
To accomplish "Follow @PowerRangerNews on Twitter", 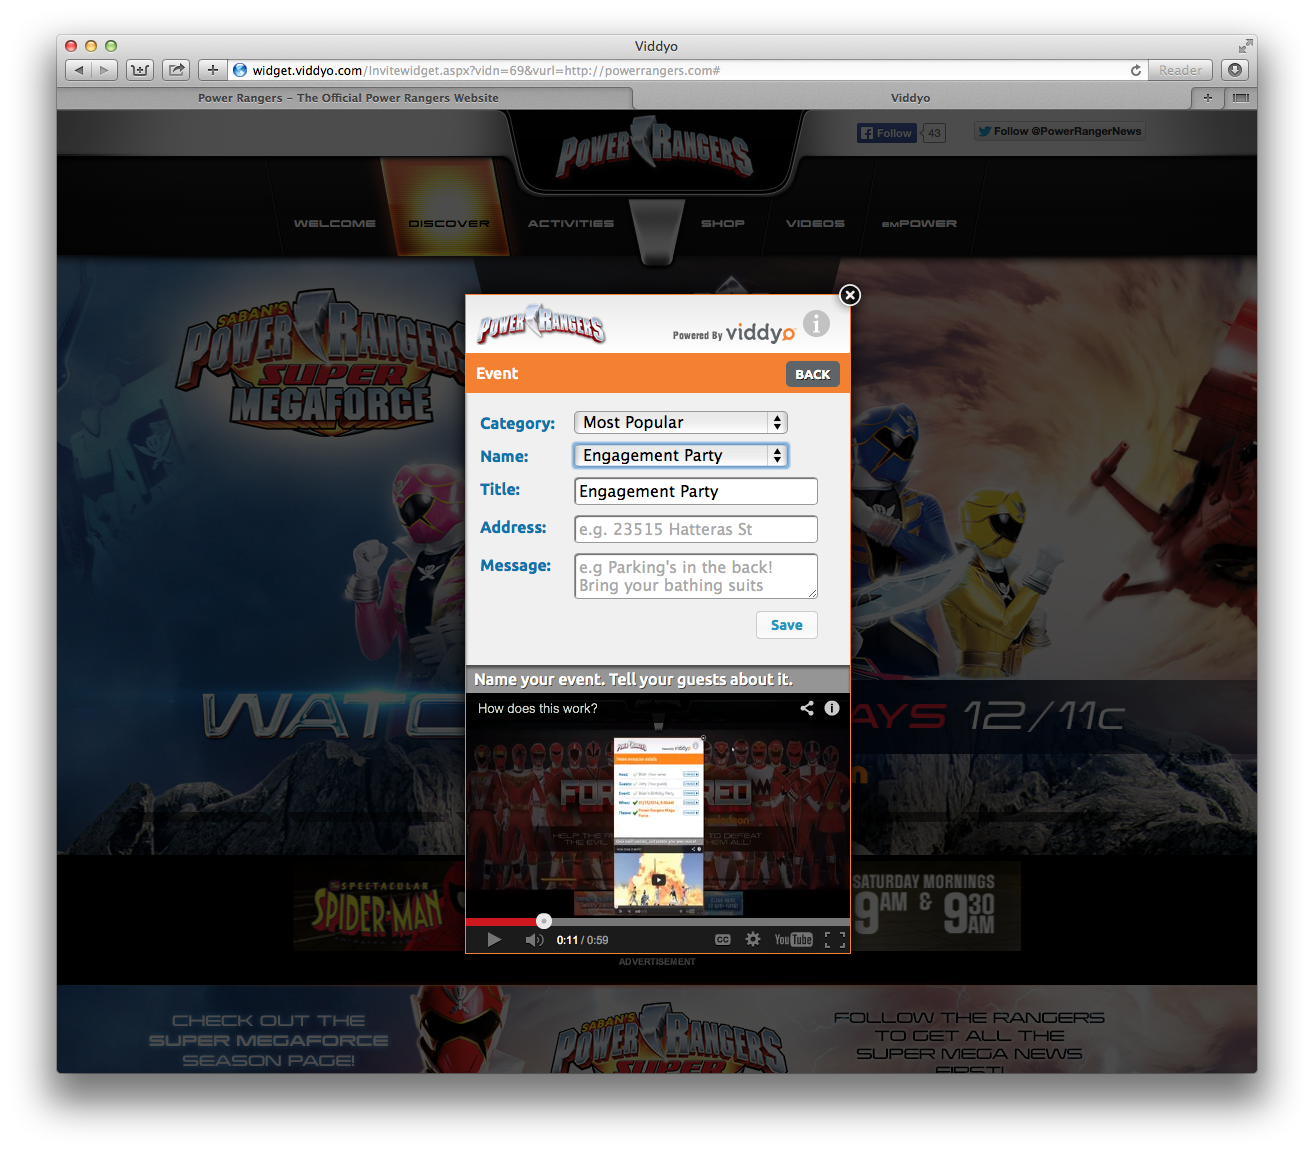I will (x=1060, y=131).
